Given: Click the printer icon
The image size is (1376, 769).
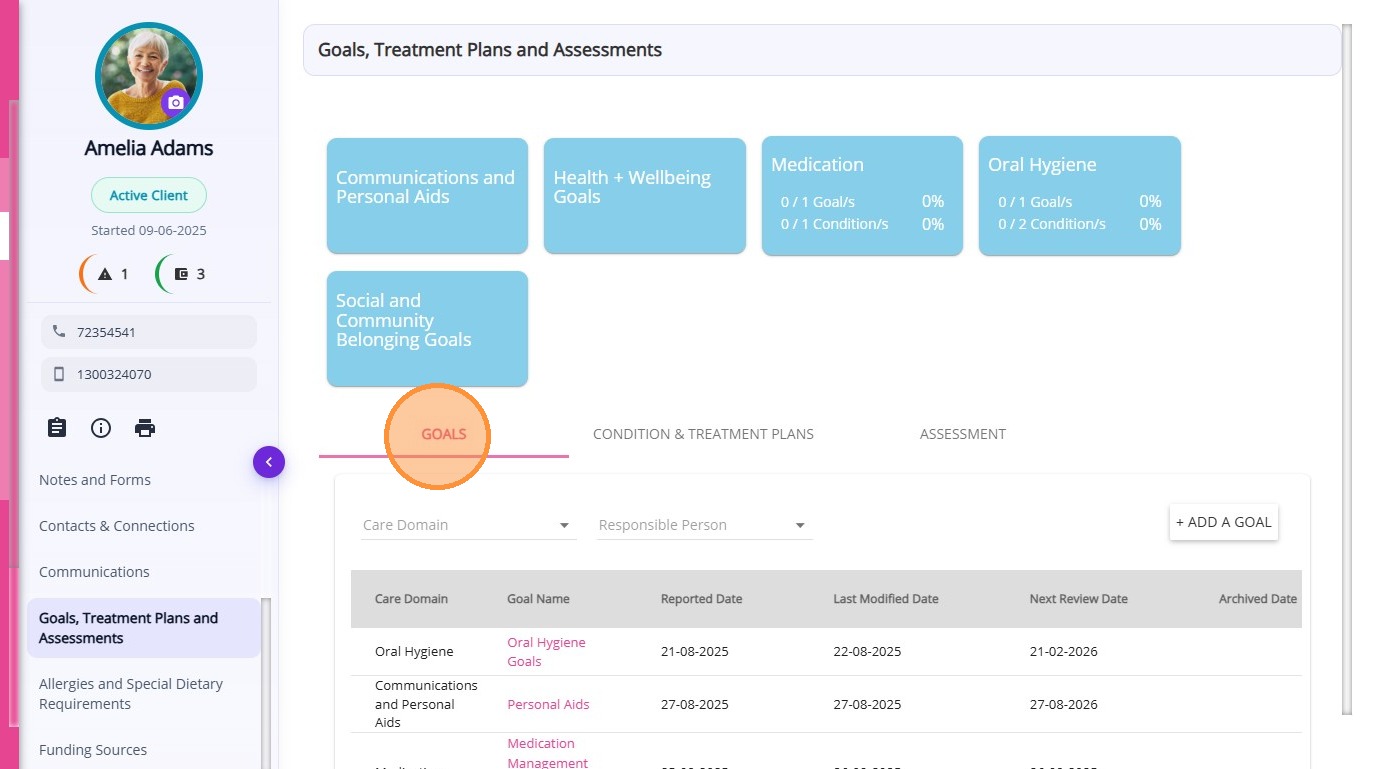Looking at the screenshot, I should (145, 428).
